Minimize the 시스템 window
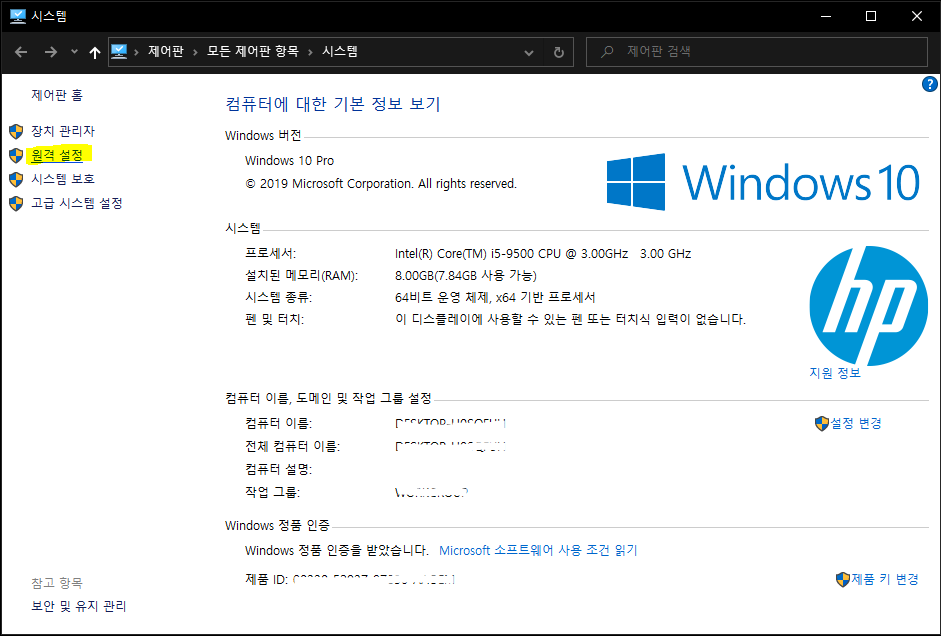The width and height of the screenshot is (941, 636). 825,16
